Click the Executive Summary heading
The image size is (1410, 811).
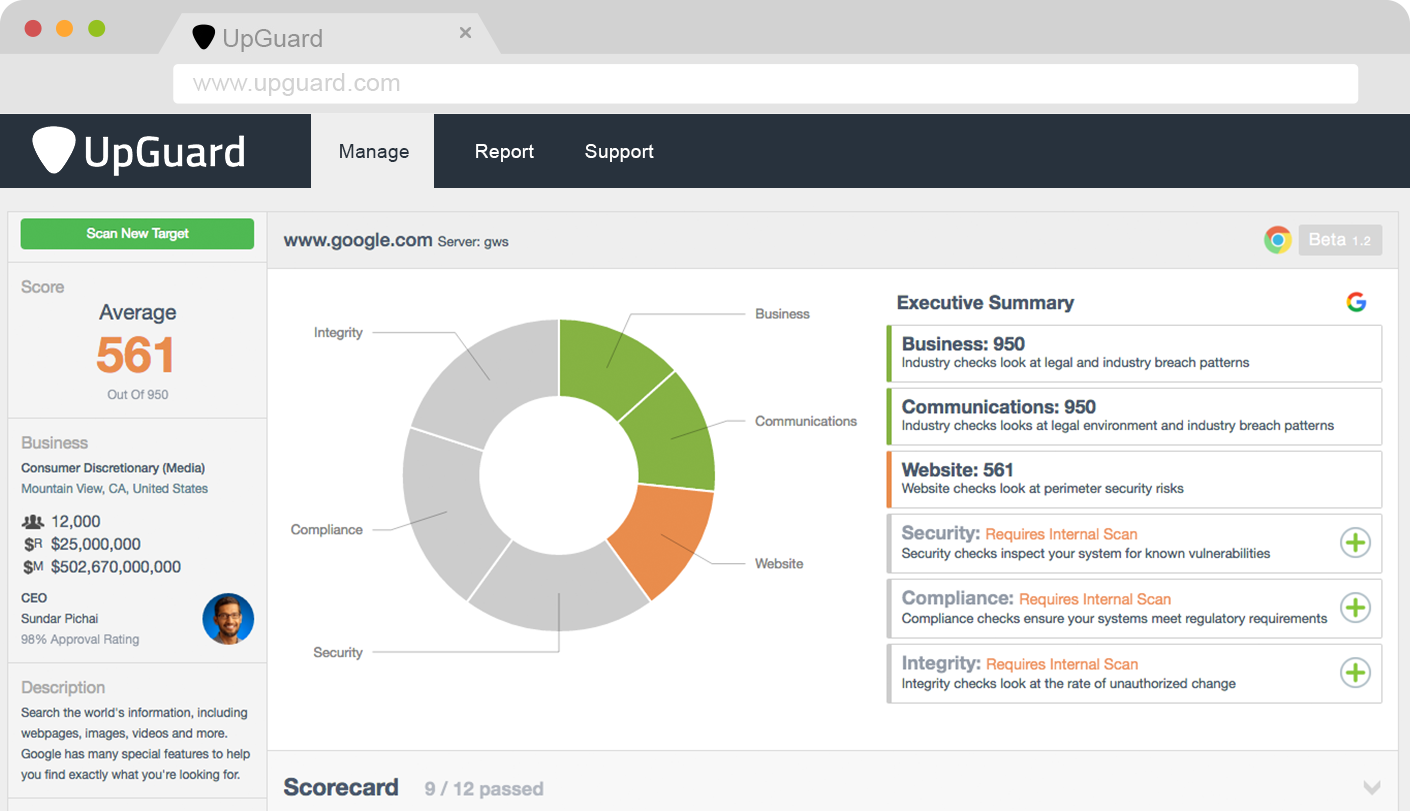pyautogui.click(x=985, y=303)
